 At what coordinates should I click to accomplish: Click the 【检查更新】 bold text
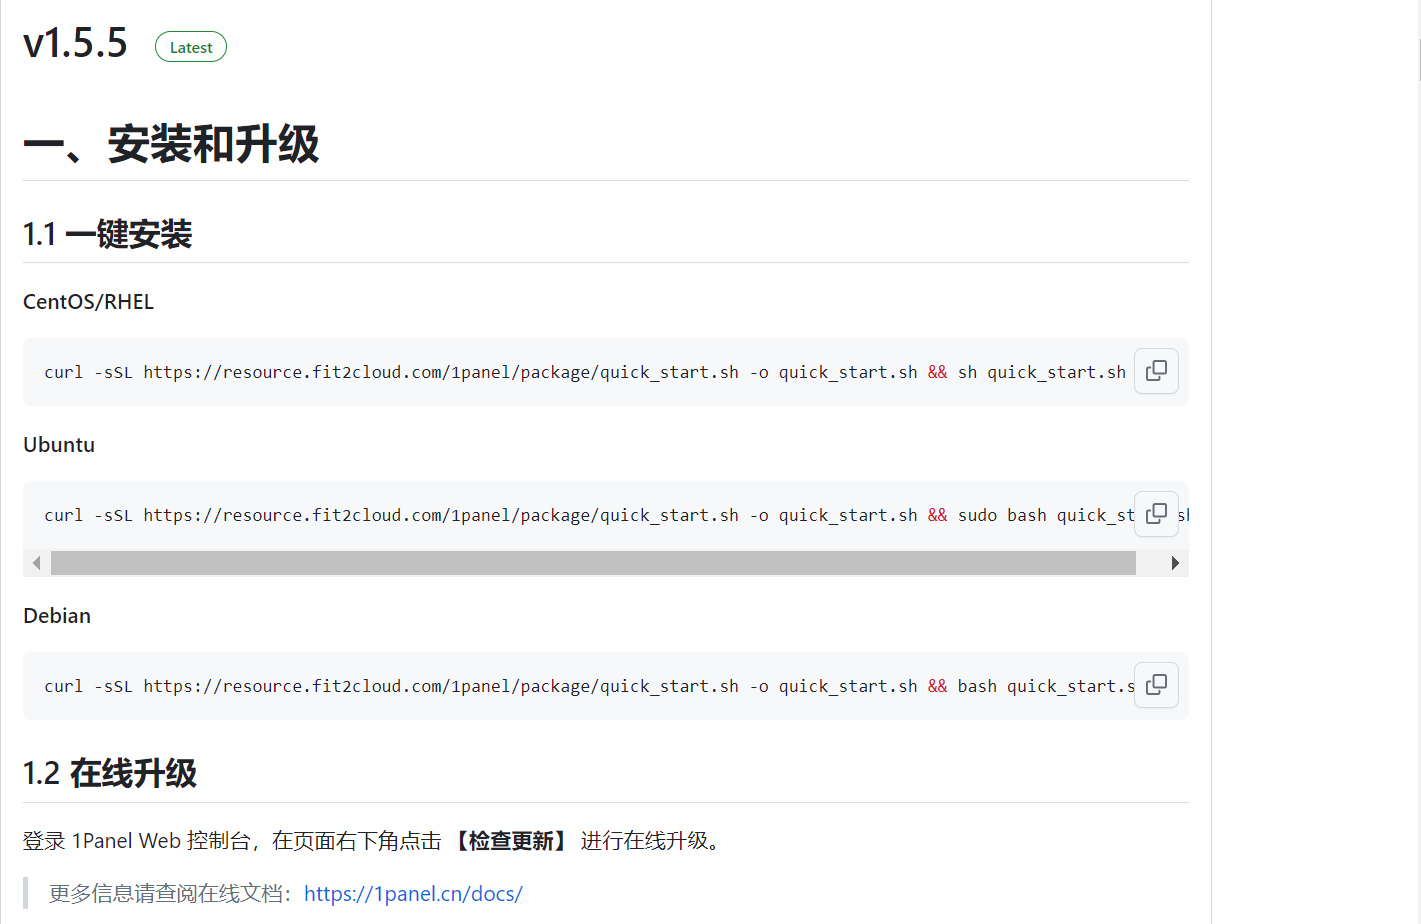pyautogui.click(x=512, y=841)
